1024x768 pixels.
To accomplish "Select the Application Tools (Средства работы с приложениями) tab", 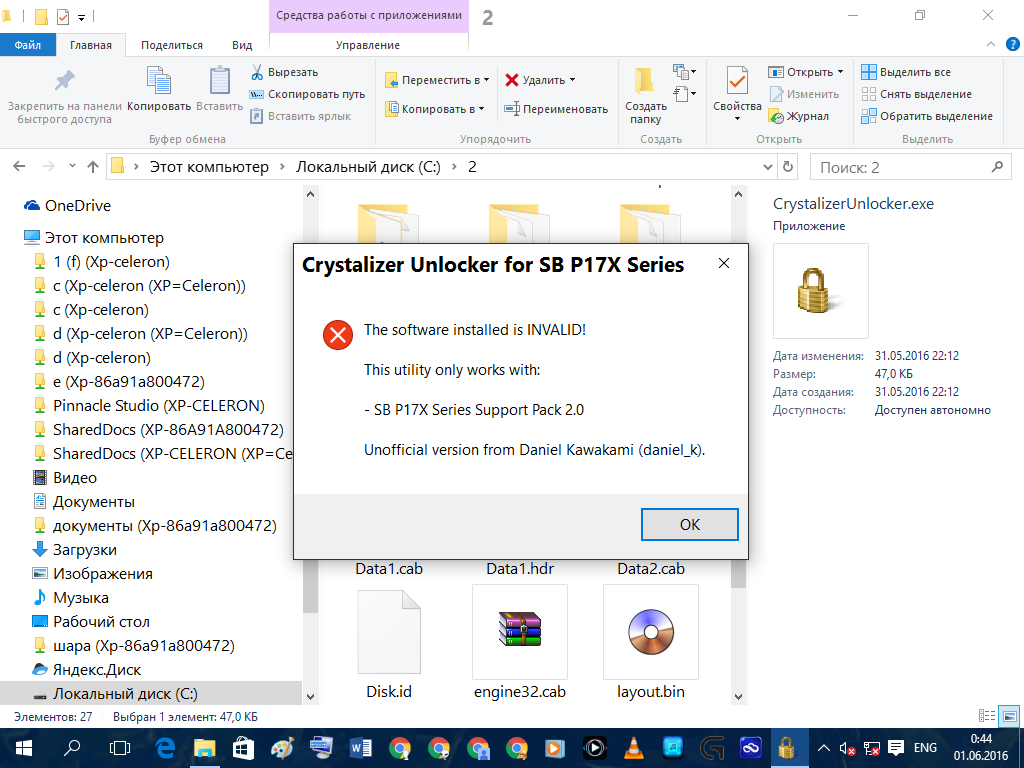I will click(369, 16).
